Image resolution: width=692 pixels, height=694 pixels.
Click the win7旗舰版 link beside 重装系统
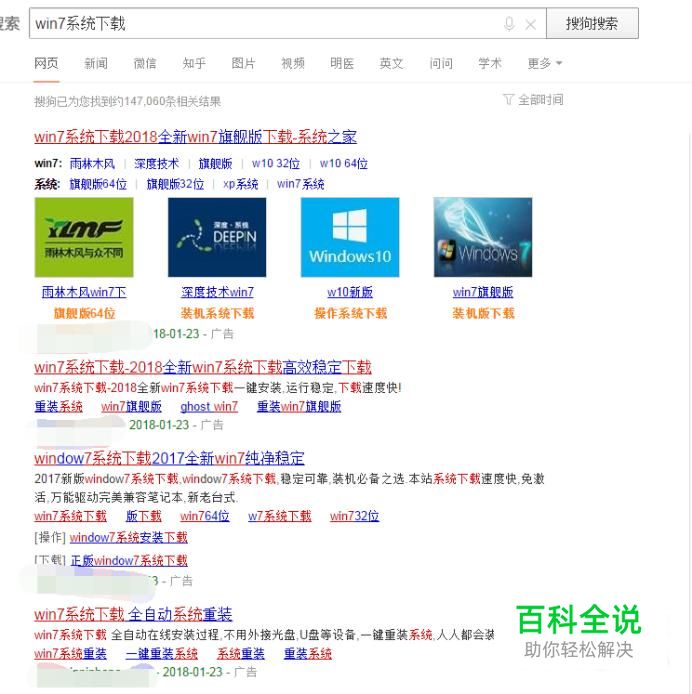tap(131, 406)
